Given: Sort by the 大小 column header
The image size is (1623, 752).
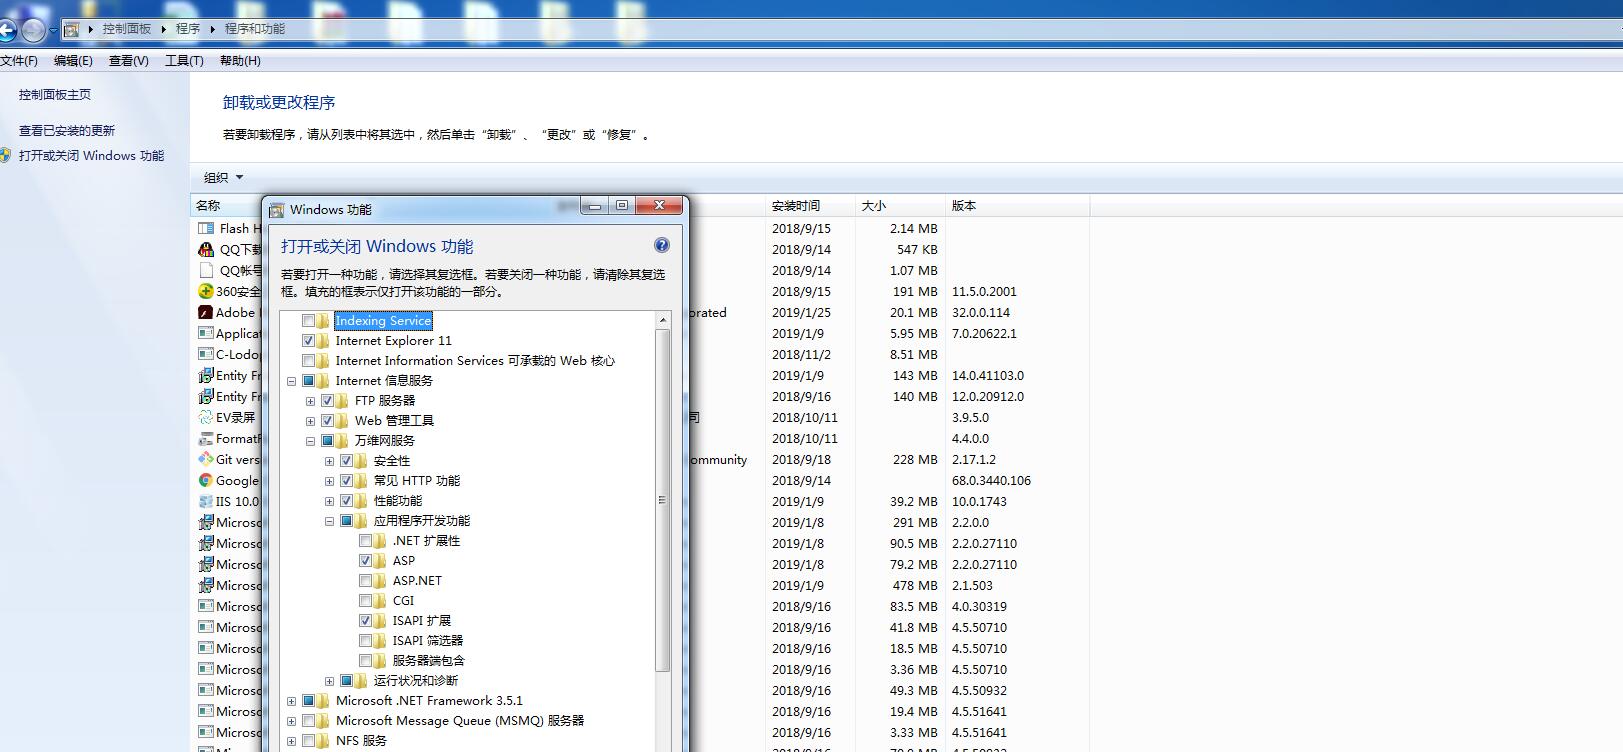Looking at the screenshot, I should [900, 206].
